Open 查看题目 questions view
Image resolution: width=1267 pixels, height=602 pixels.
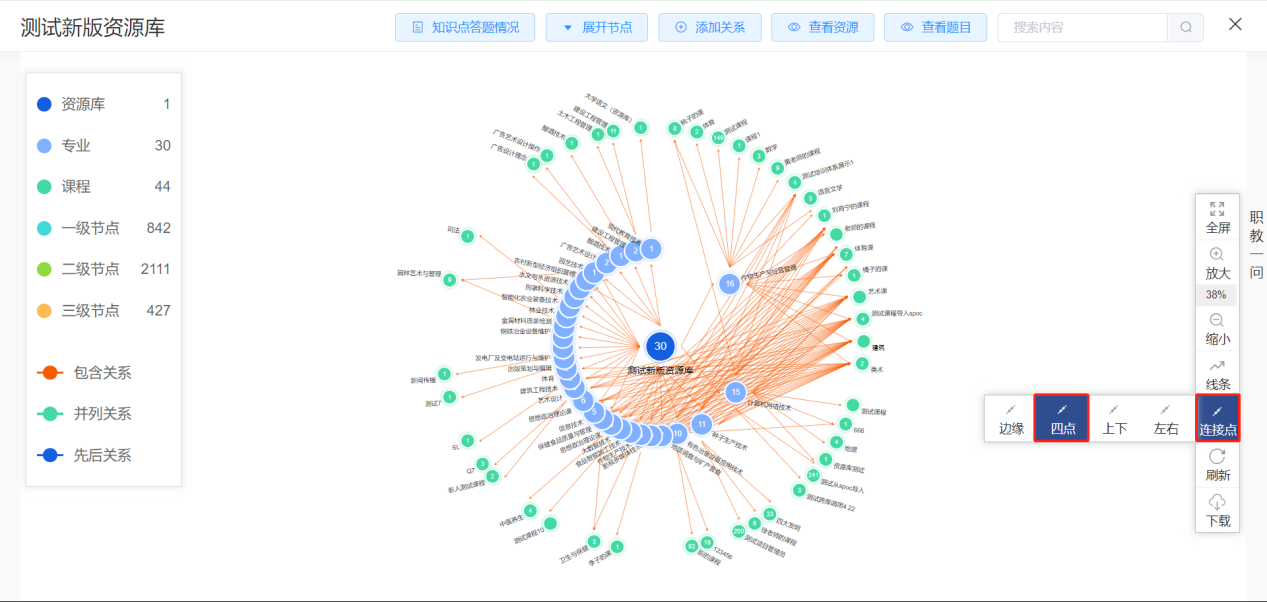pyautogui.click(x=935, y=27)
